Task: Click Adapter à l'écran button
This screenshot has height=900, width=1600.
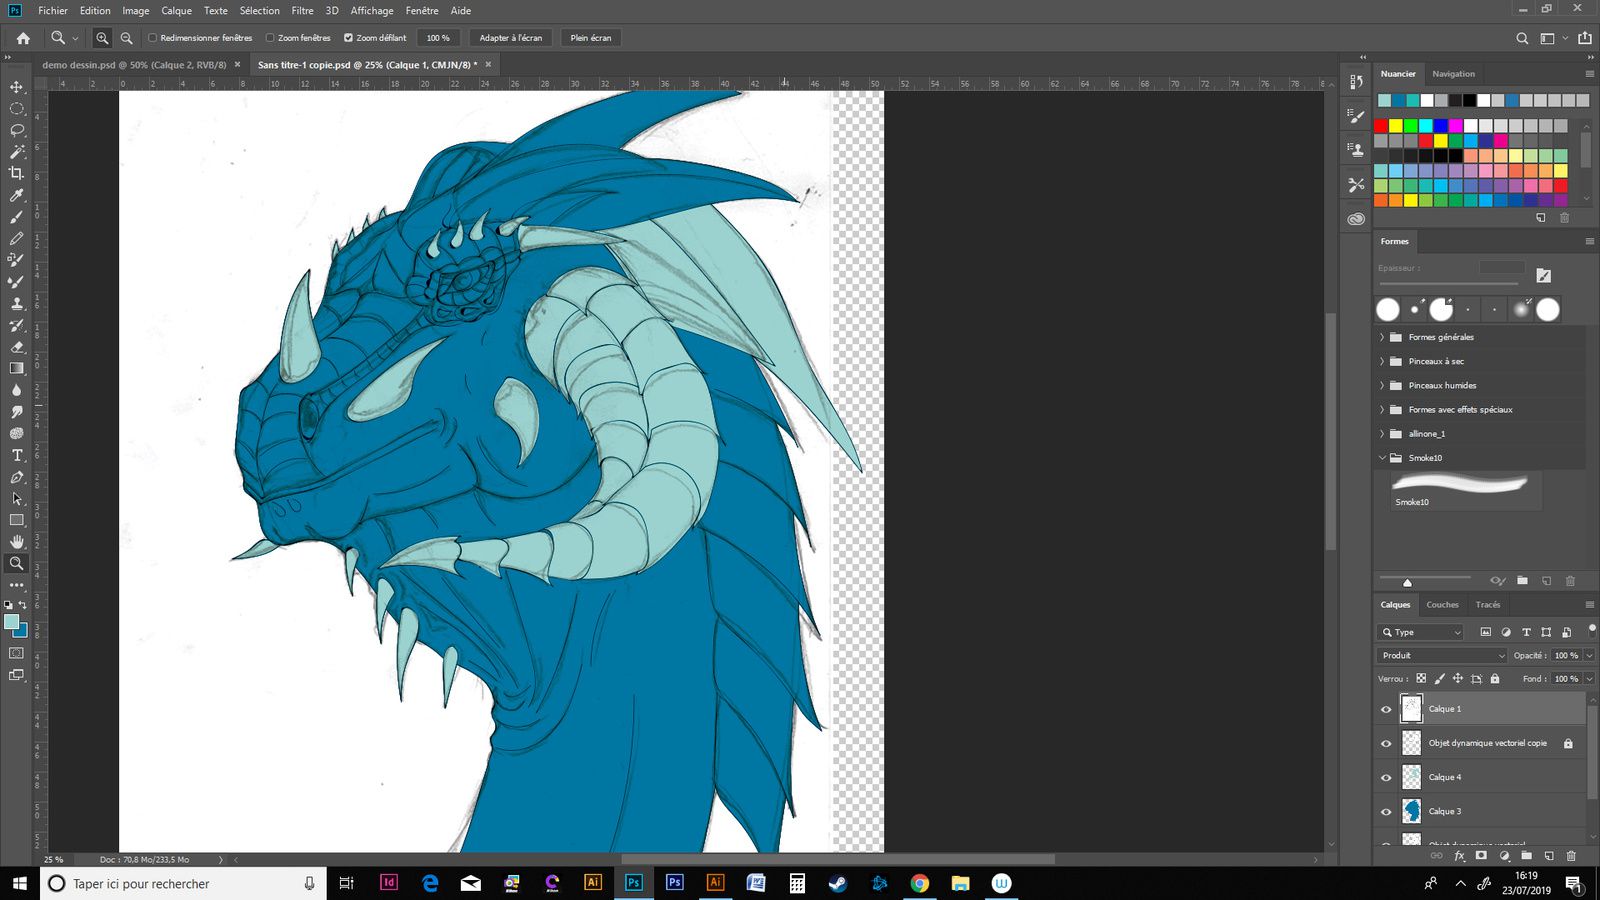Action: (x=510, y=38)
